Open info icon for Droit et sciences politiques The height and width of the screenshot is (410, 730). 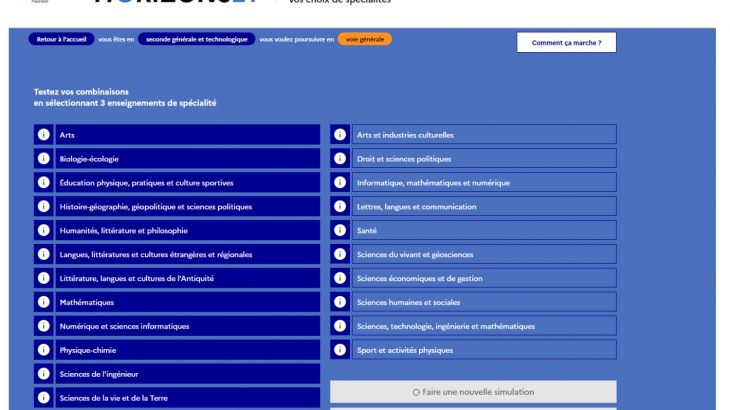coord(340,159)
